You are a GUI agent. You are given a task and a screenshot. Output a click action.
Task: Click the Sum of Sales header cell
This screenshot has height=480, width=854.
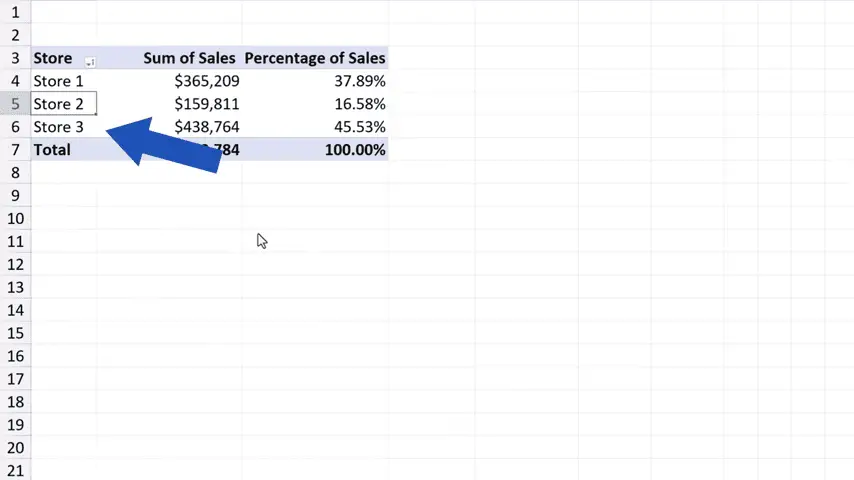tap(189, 58)
